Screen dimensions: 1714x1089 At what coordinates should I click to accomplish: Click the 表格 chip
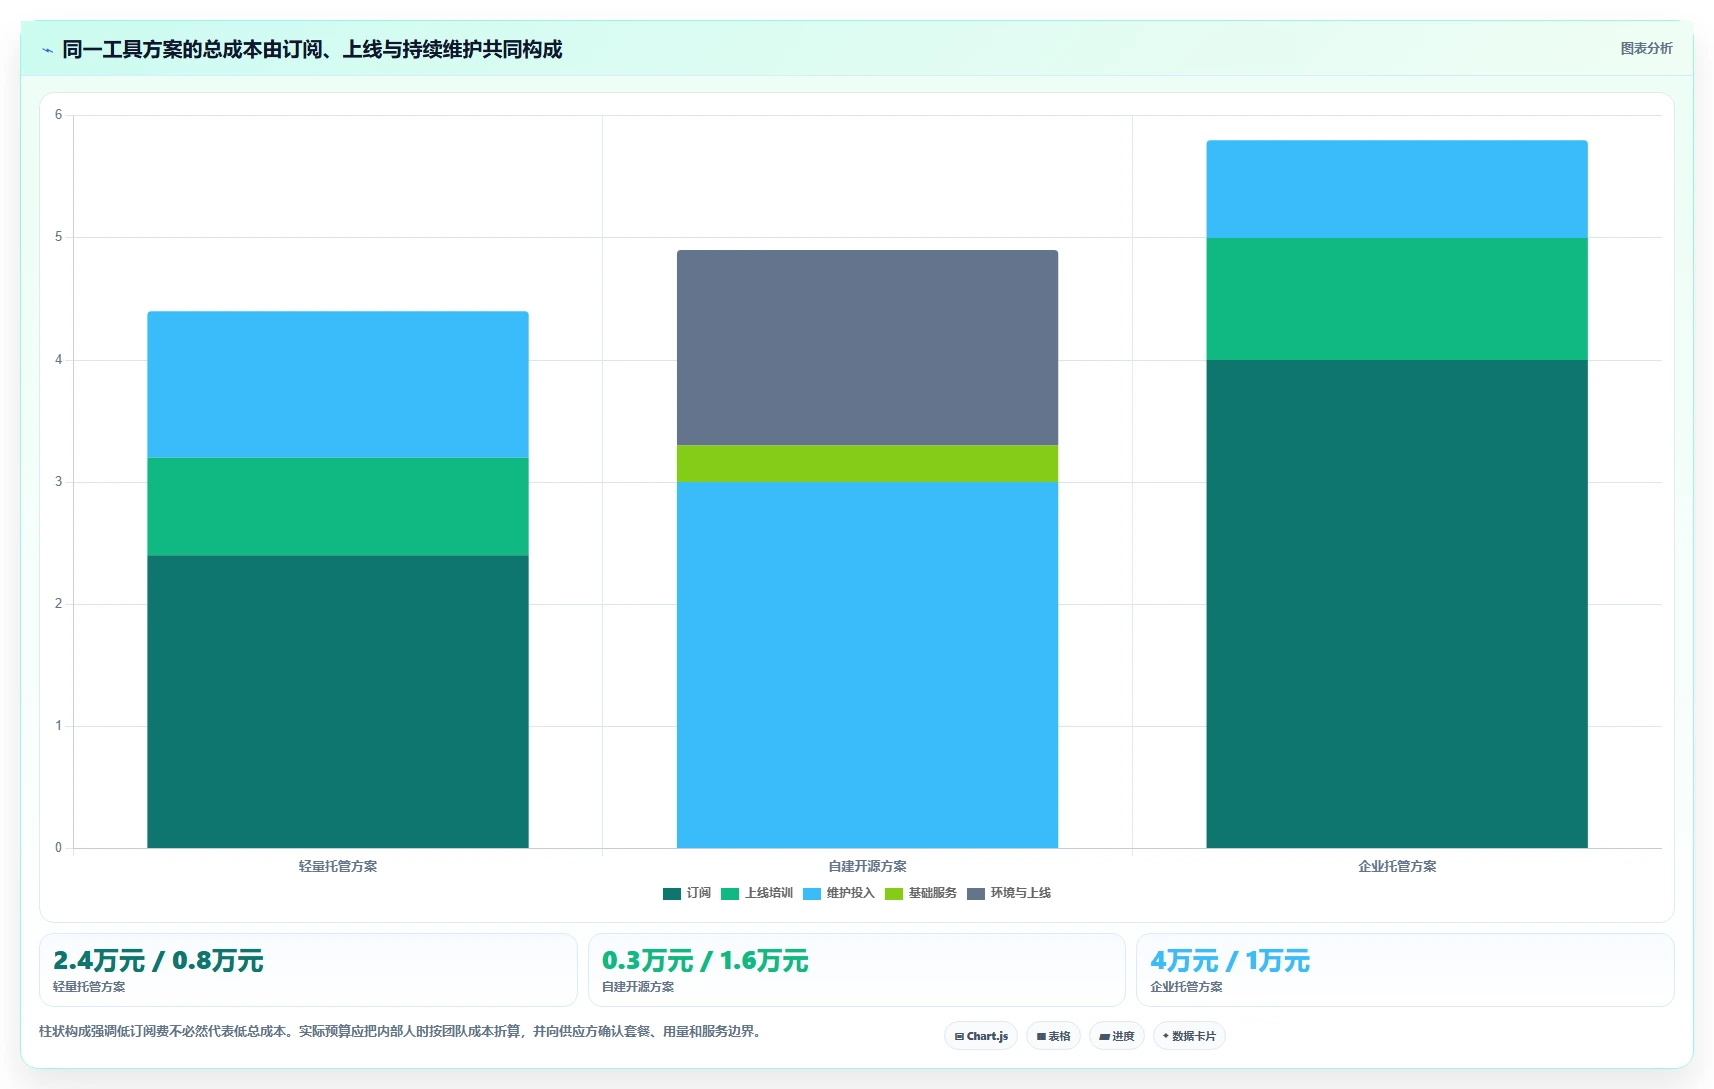[1053, 1036]
